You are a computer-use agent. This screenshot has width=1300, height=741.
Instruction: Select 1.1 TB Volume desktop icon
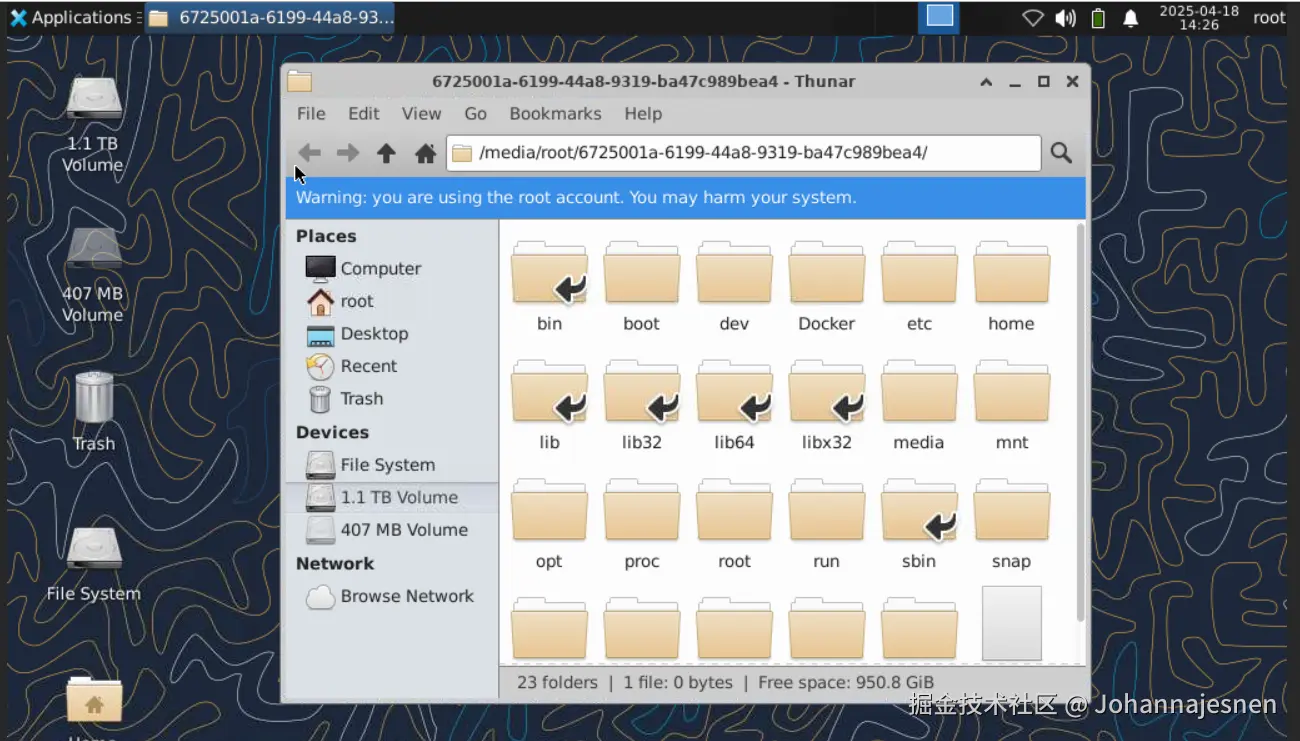point(93,125)
